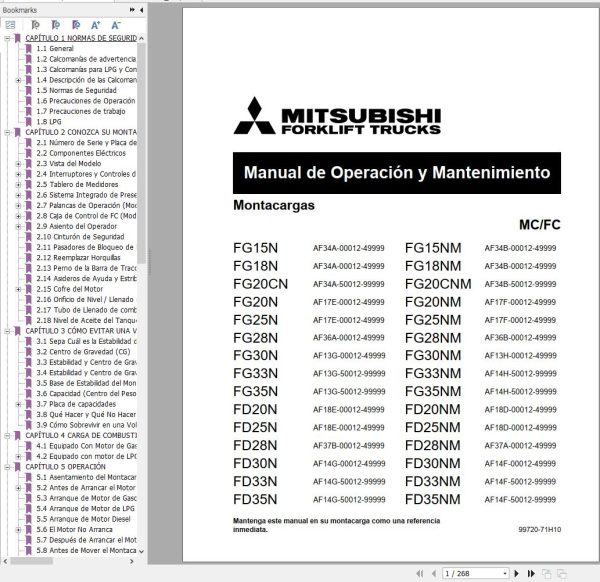
Task: Click the double-arrow panel expand icon
Action: 132,10
